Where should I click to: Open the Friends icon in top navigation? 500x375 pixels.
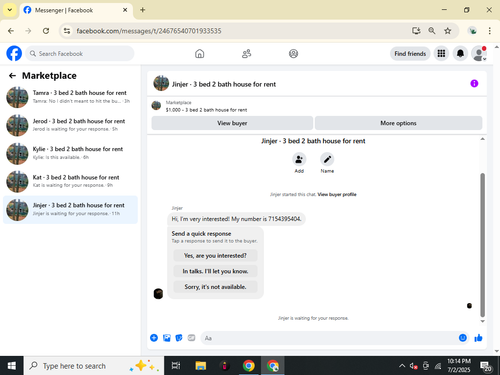pyautogui.click(x=246, y=54)
